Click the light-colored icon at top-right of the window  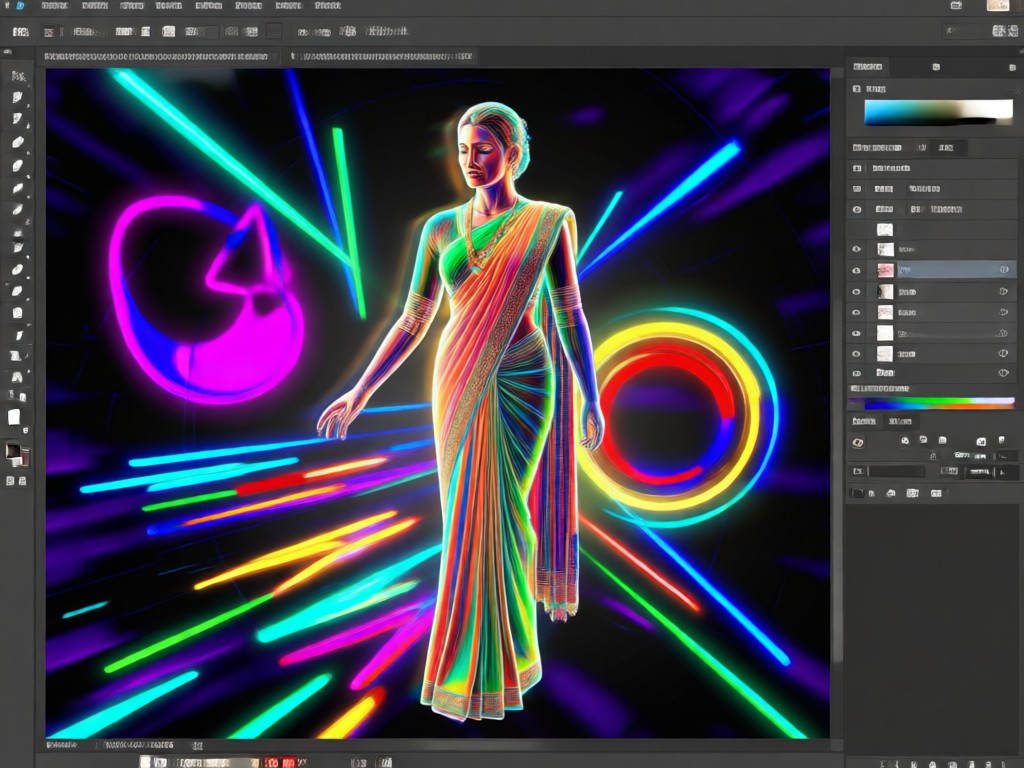pos(997,6)
